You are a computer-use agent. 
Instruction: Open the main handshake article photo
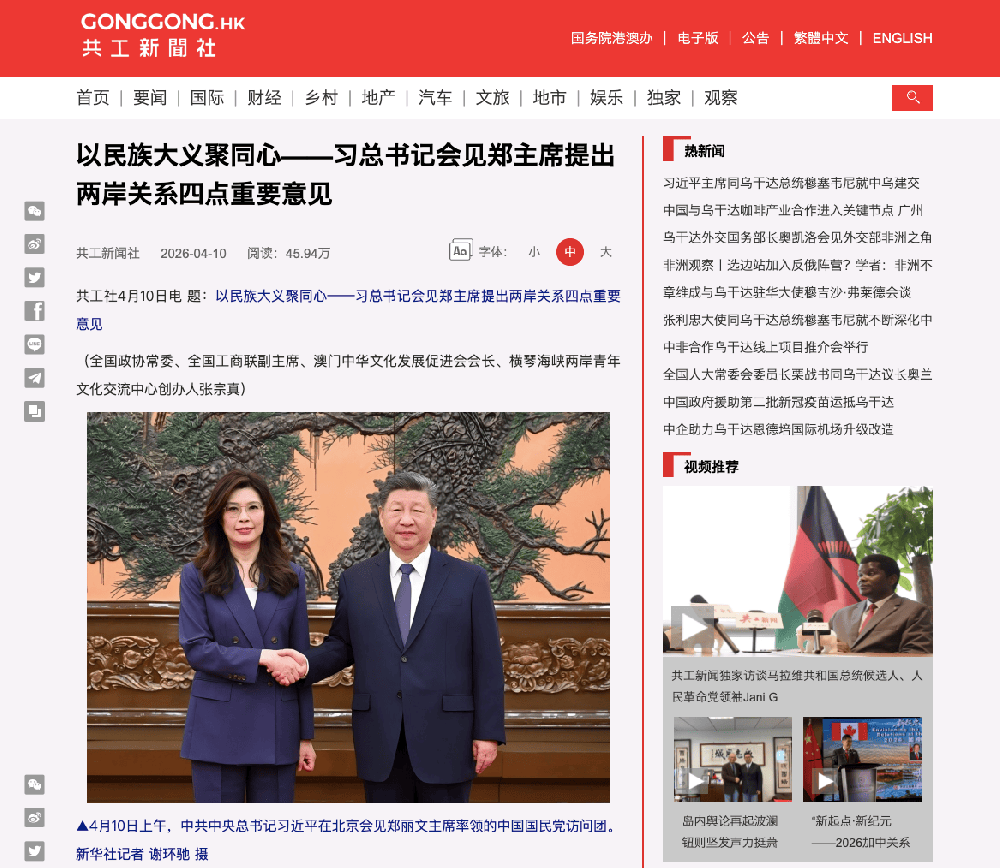pyautogui.click(x=348, y=607)
